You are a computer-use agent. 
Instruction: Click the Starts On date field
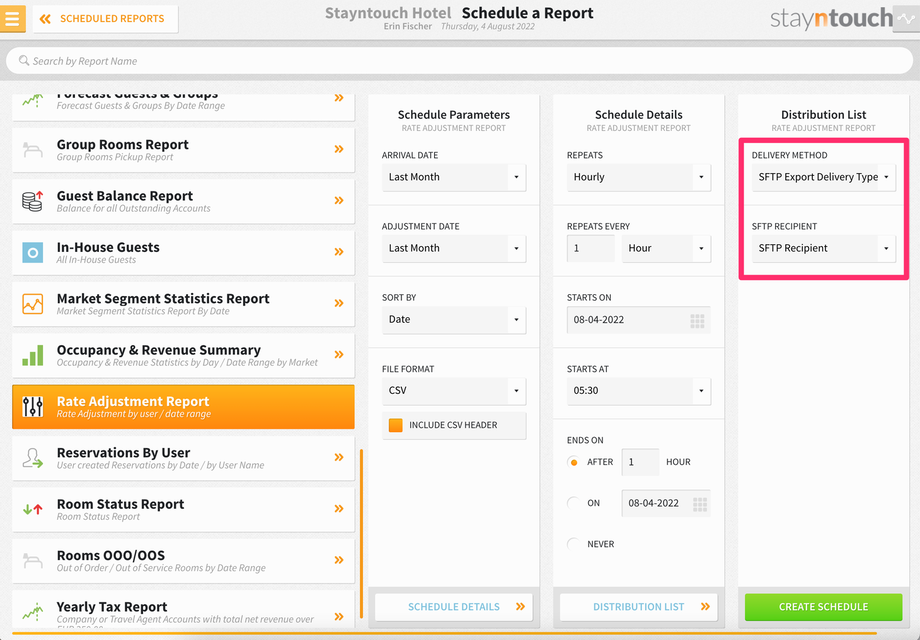pyautogui.click(x=638, y=320)
